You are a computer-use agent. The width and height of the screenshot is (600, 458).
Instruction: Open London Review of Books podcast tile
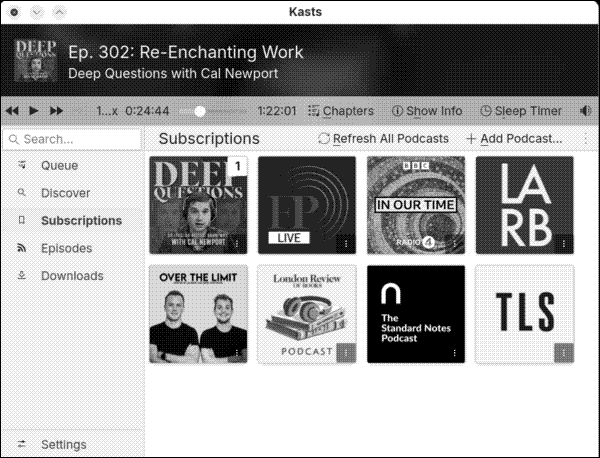[307, 314]
